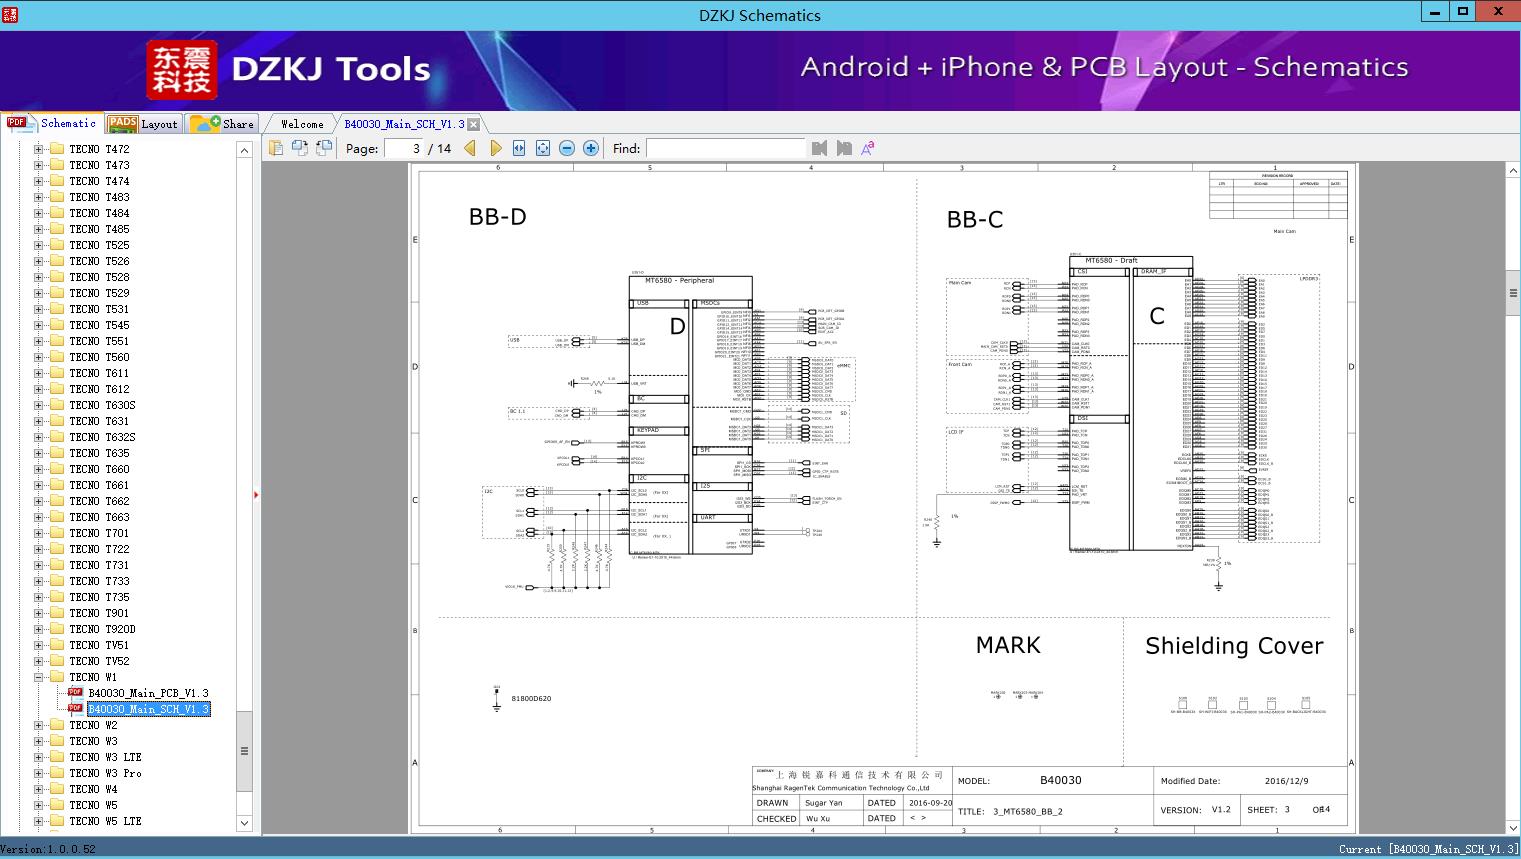Select TECNO T611 tree item

99,373
